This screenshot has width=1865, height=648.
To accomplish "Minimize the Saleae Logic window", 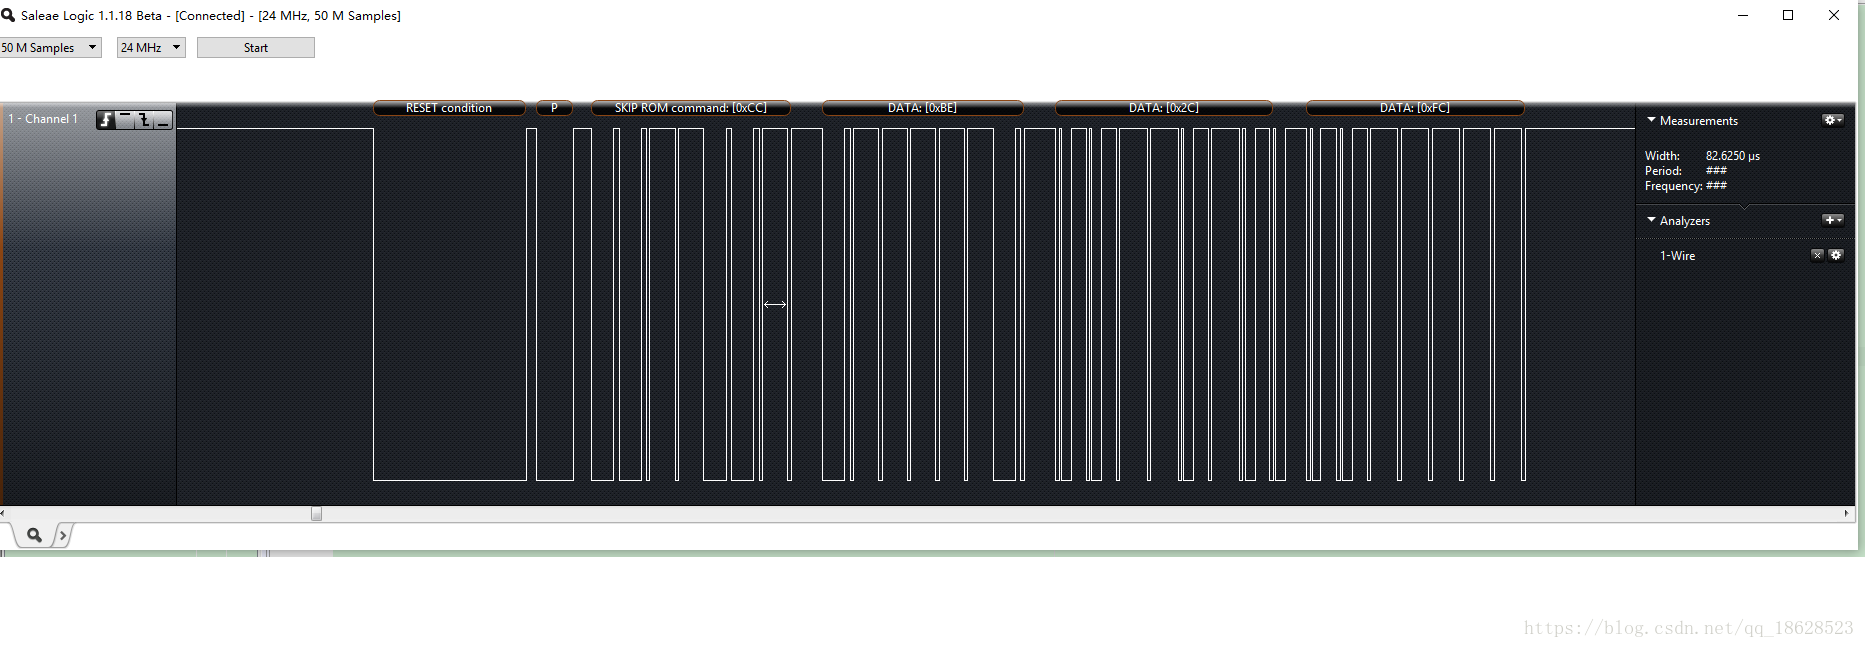I will 1743,15.
